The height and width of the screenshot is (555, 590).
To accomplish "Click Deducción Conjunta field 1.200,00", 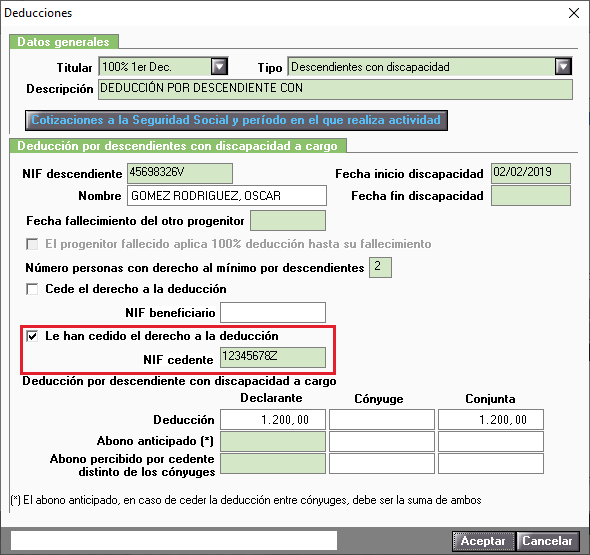I will point(491,420).
